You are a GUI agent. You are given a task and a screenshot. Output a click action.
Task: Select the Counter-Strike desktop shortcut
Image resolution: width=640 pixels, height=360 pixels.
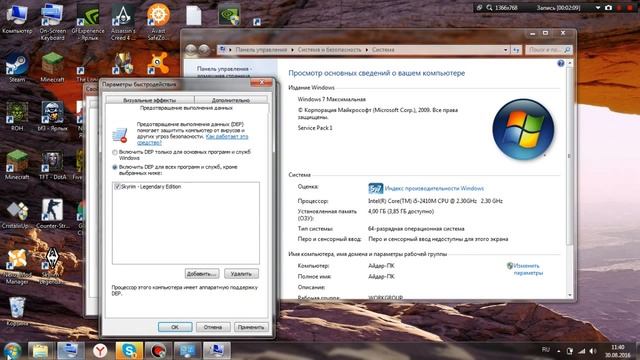52,214
